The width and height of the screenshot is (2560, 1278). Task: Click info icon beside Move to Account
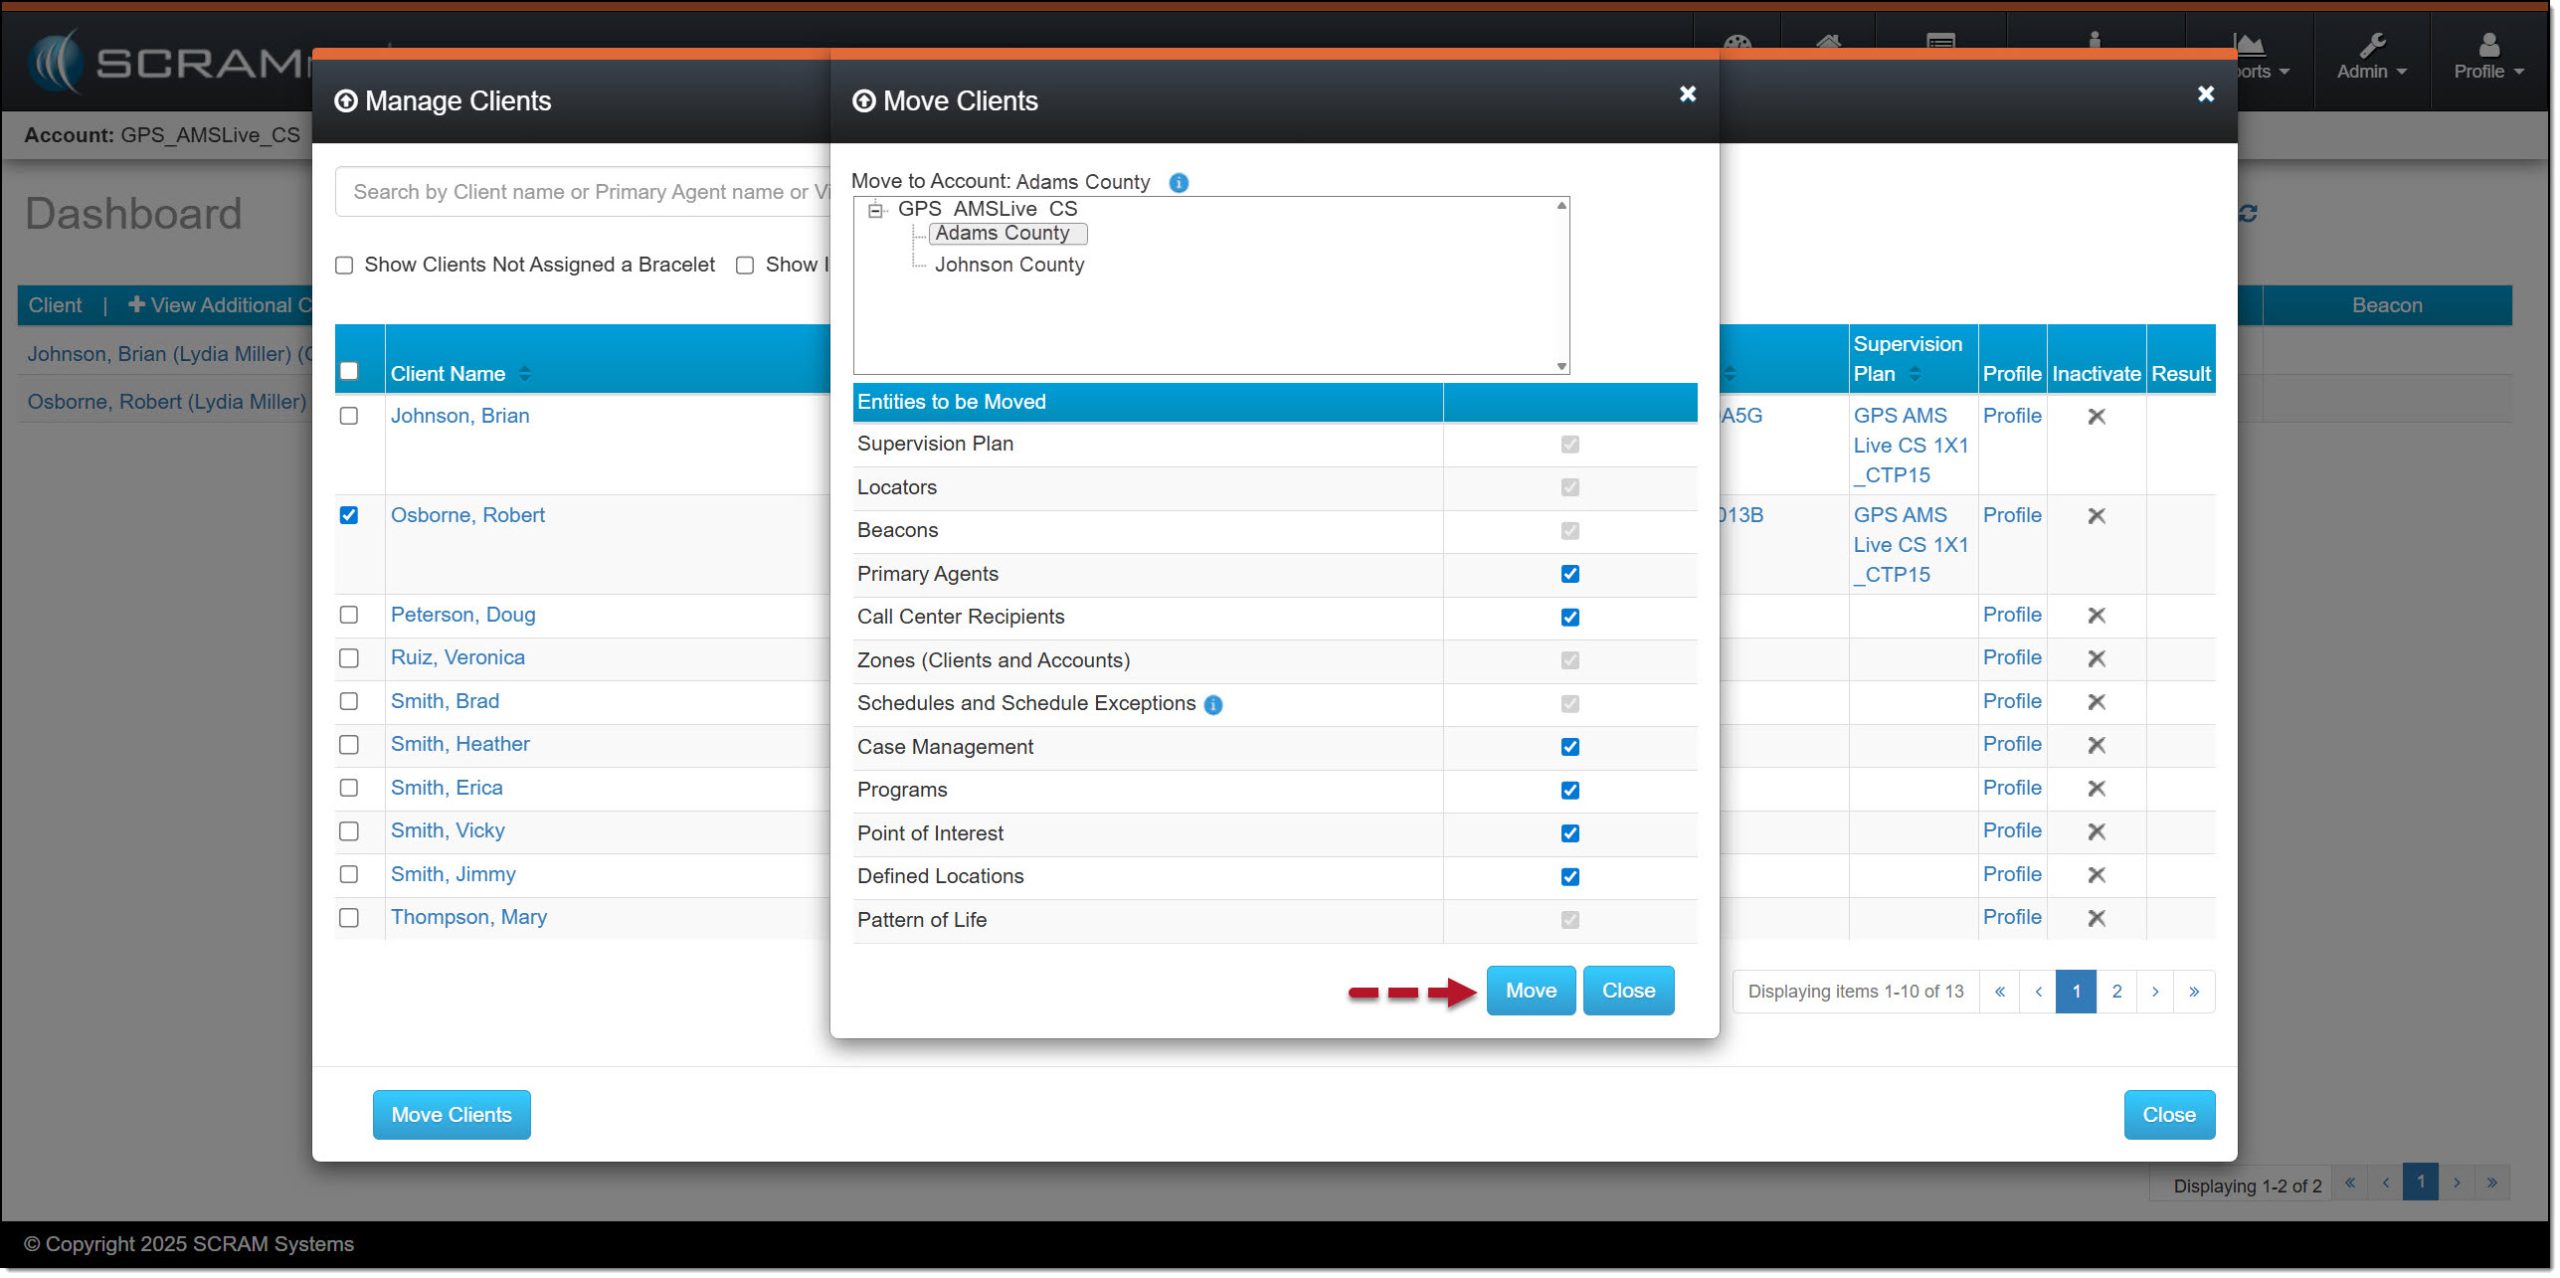point(1179,183)
